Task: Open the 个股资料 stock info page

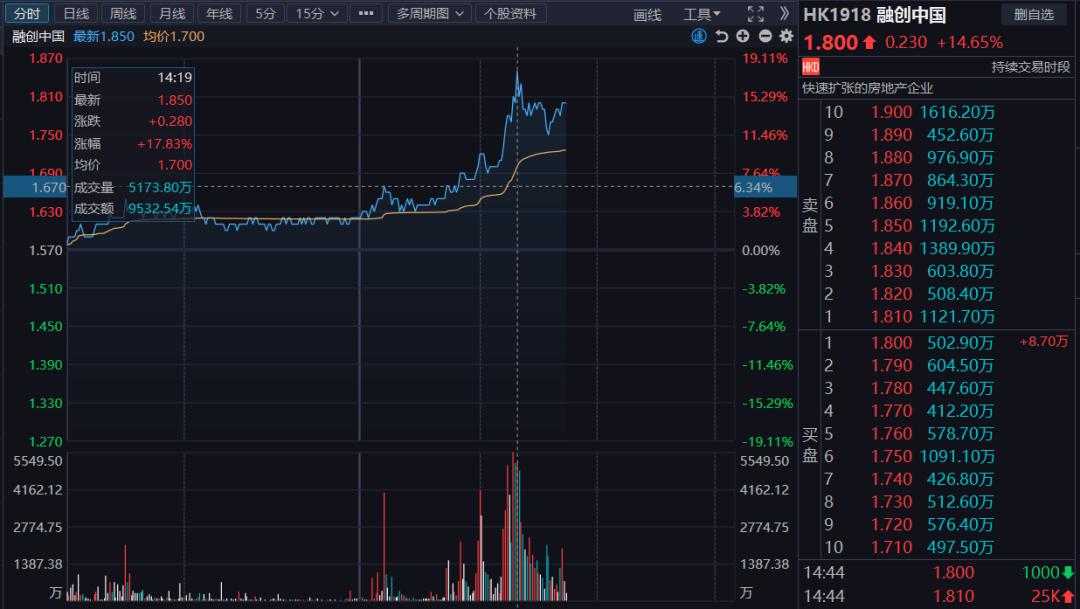Action: pyautogui.click(x=510, y=14)
